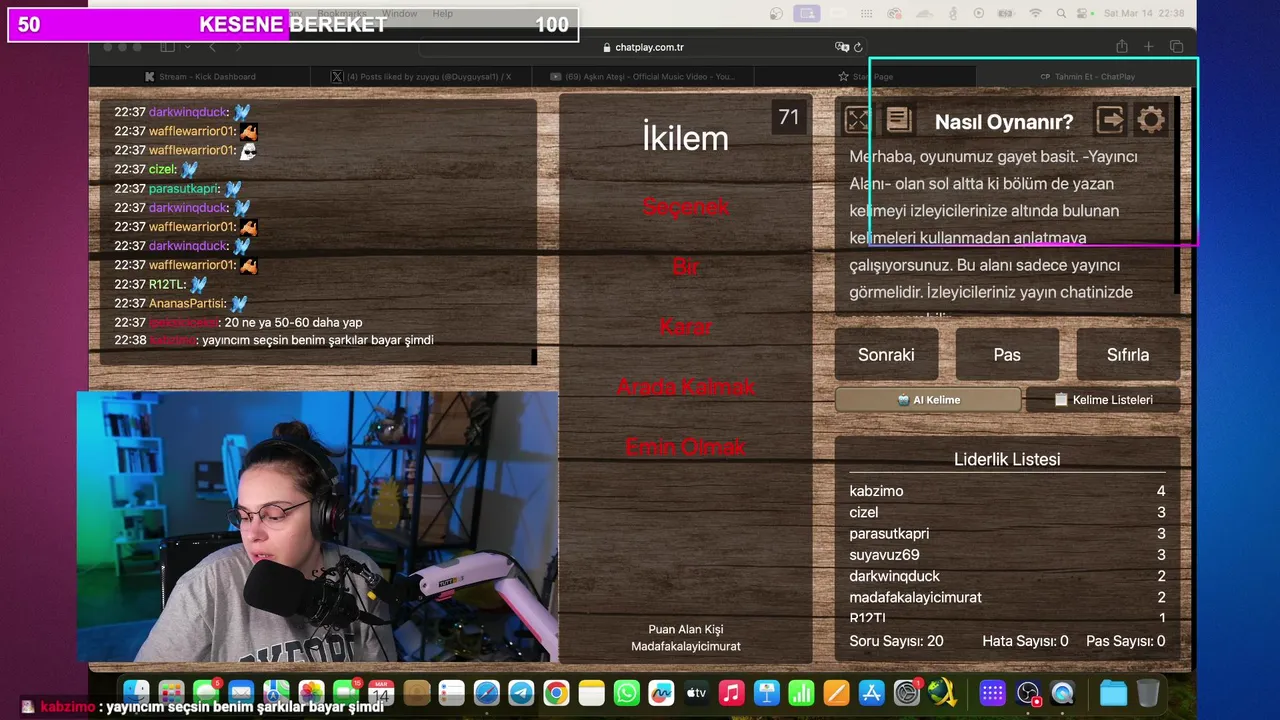Screen dimensions: 1280x720
Task: Open the Safari share menu
Action: click(1122, 47)
